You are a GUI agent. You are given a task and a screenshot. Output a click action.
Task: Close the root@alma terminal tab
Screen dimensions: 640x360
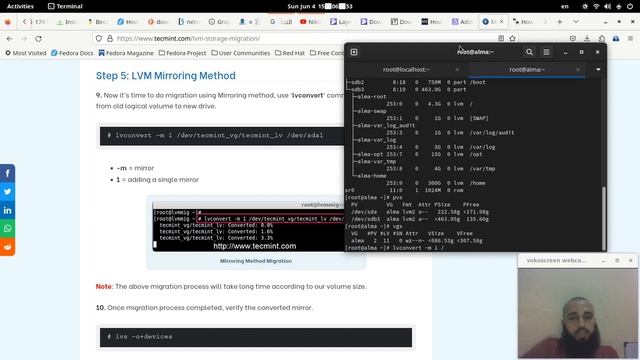578,70
